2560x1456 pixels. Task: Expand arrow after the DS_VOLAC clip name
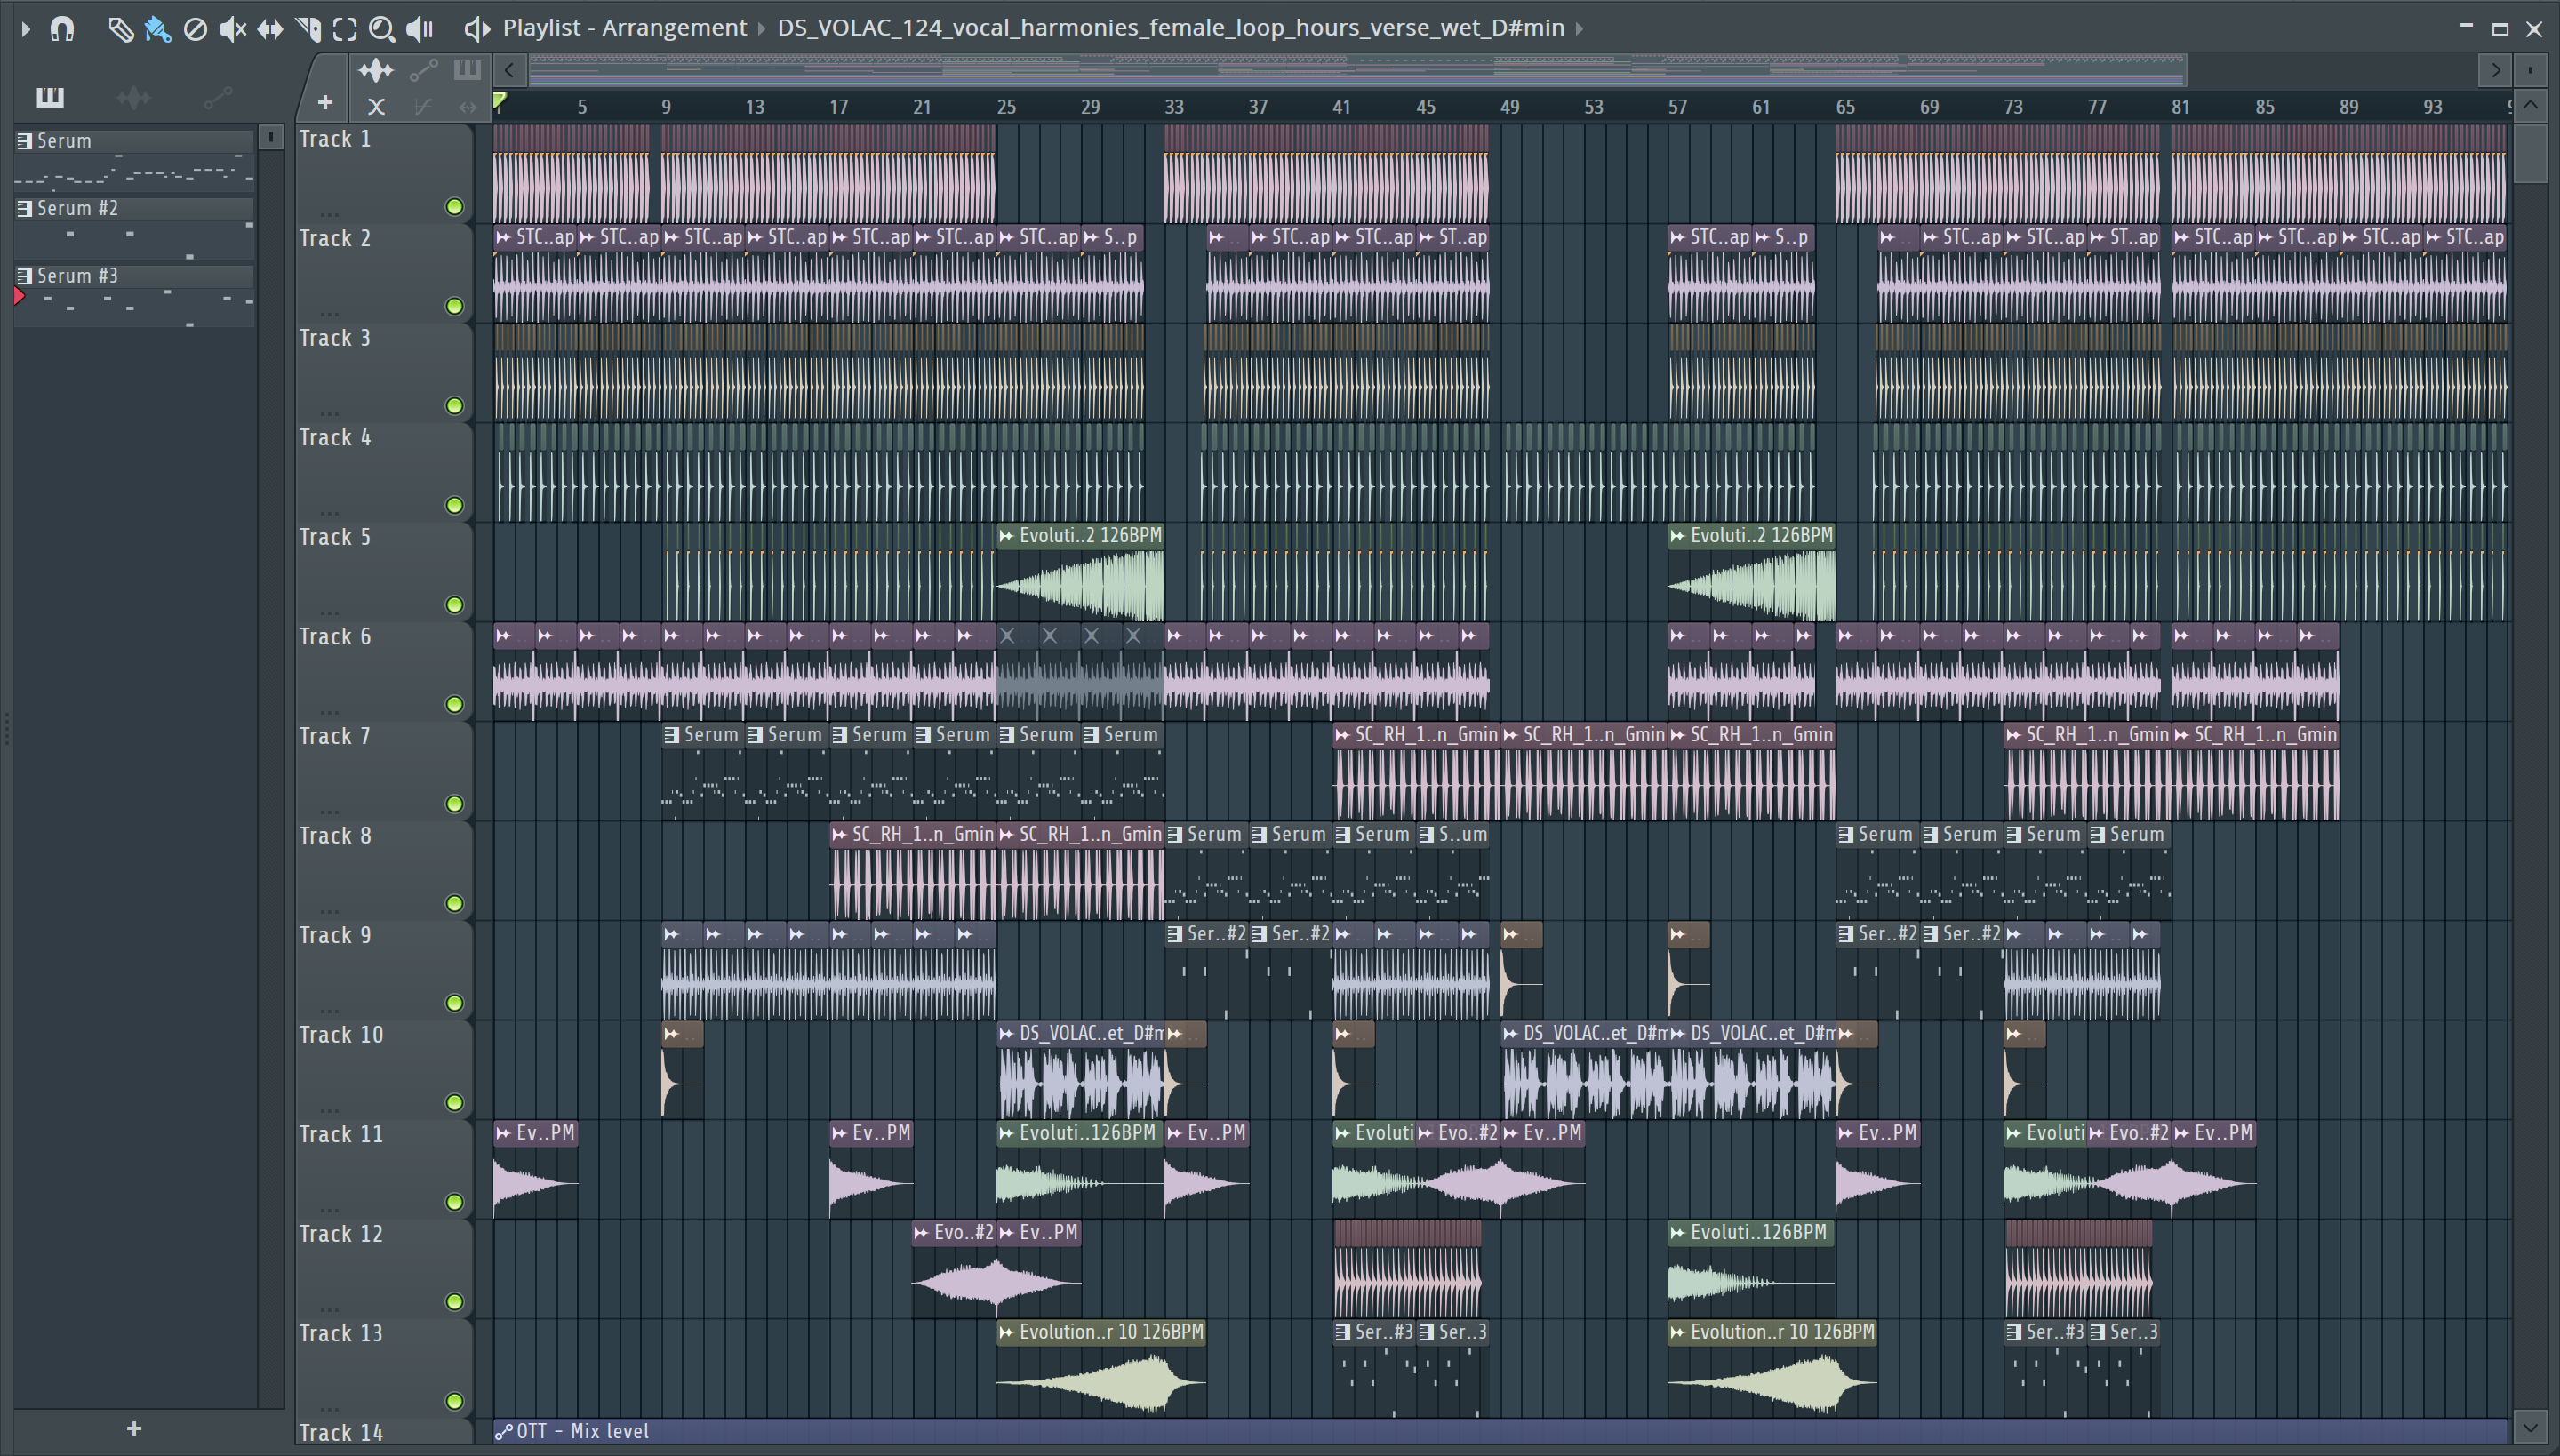(x=1580, y=28)
